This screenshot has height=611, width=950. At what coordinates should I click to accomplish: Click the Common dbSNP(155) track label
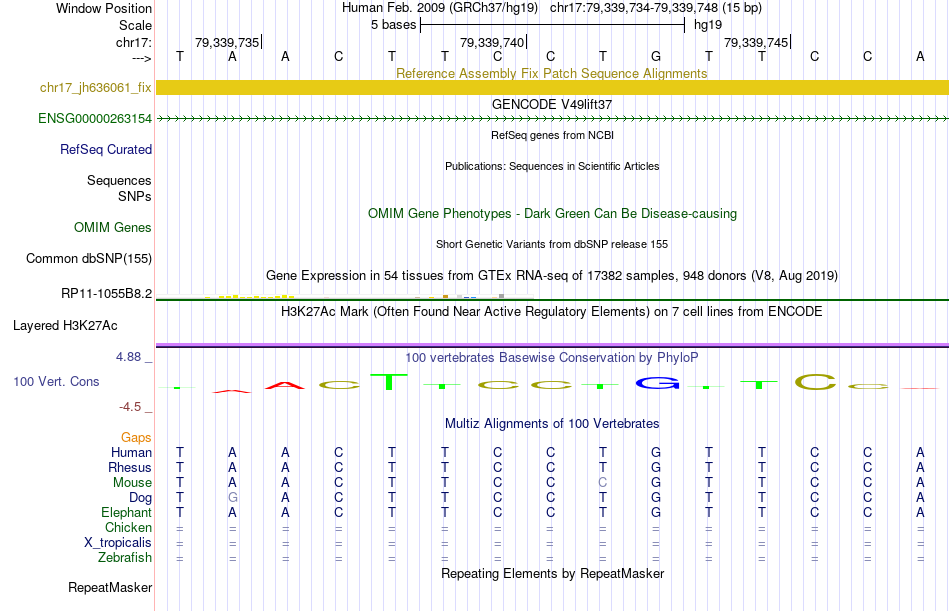(89, 258)
